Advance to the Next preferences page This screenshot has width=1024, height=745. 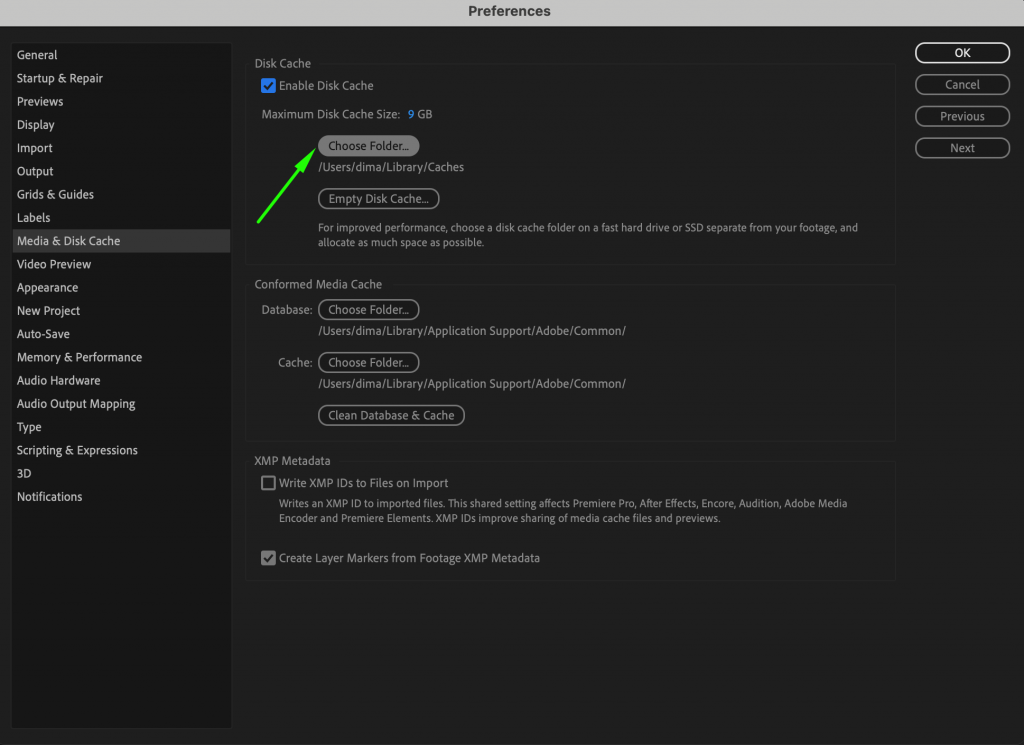[x=962, y=147]
